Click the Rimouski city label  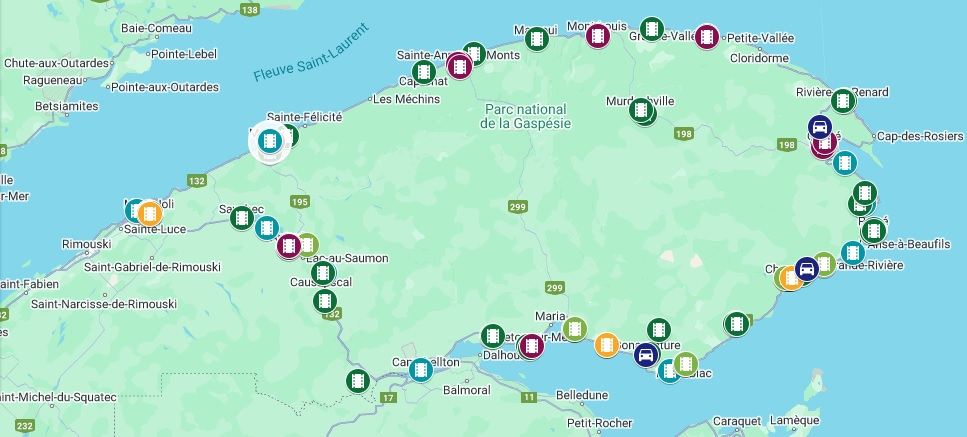[86, 244]
